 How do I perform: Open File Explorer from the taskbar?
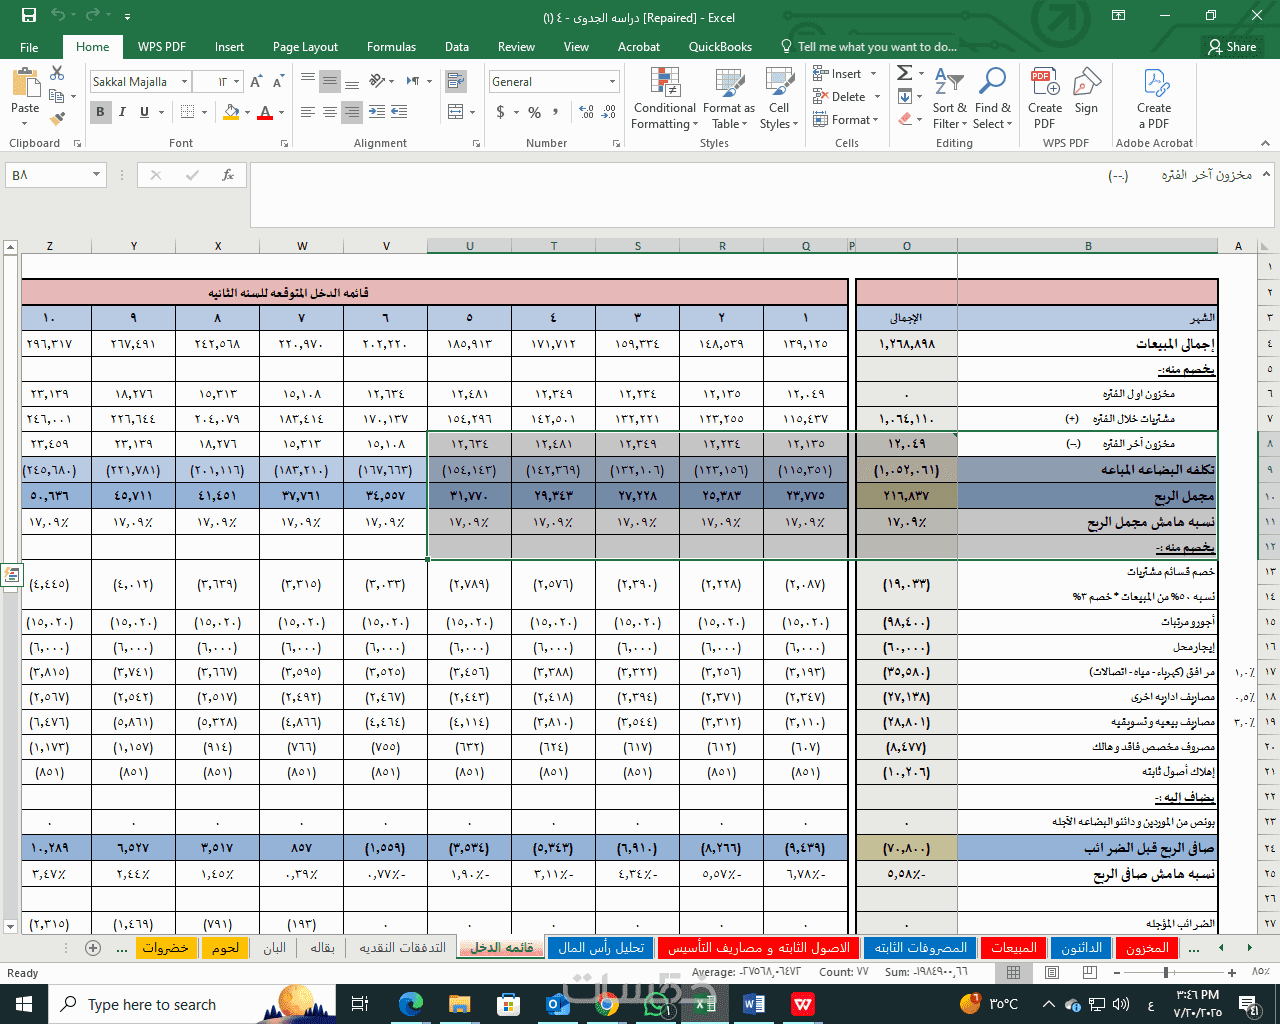point(459,1004)
